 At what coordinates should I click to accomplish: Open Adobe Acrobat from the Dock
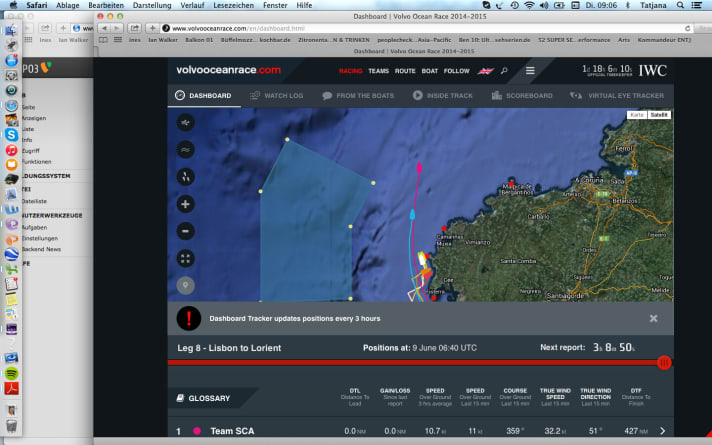click(11, 389)
